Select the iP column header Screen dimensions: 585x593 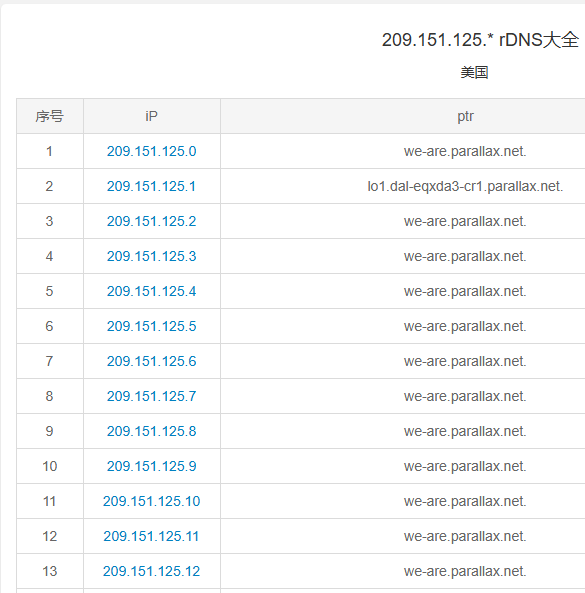pyautogui.click(x=152, y=116)
